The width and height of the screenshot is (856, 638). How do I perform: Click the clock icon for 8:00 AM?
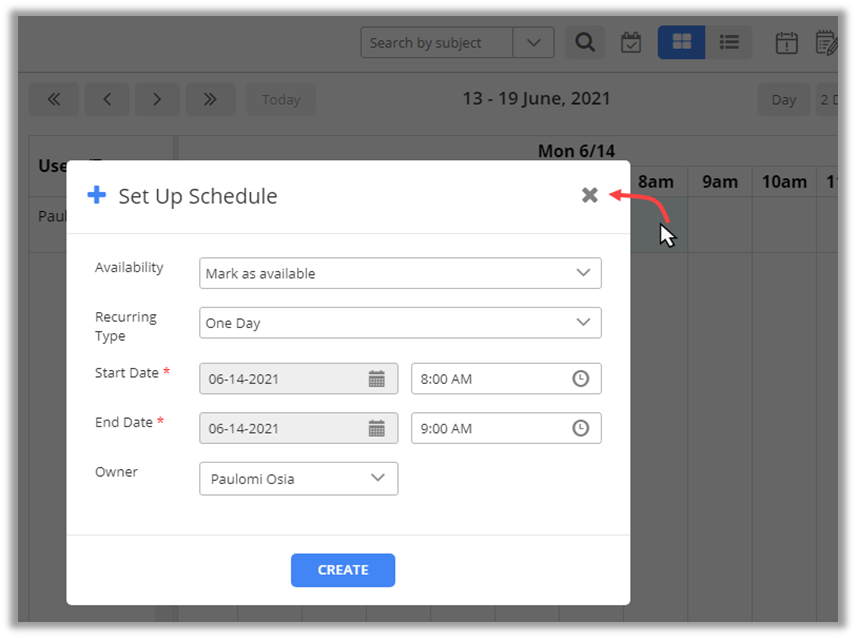(580, 379)
